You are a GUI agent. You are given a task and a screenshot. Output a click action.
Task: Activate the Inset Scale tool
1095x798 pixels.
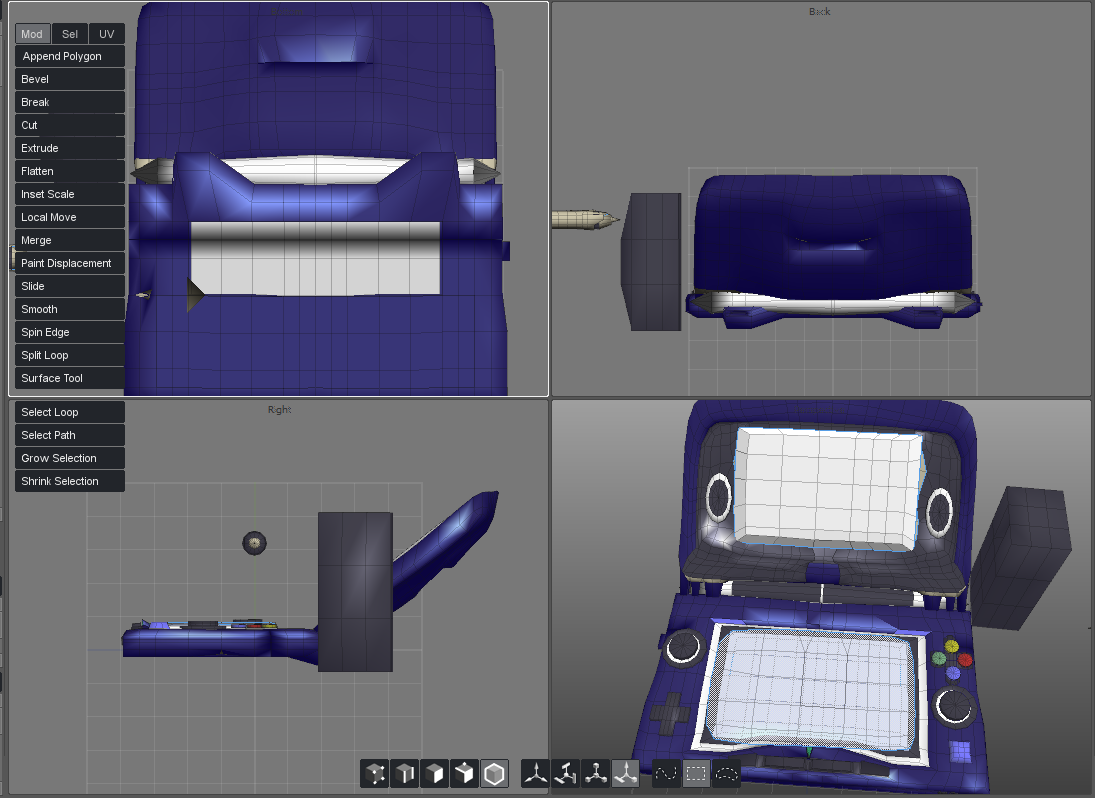coord(70,194)
